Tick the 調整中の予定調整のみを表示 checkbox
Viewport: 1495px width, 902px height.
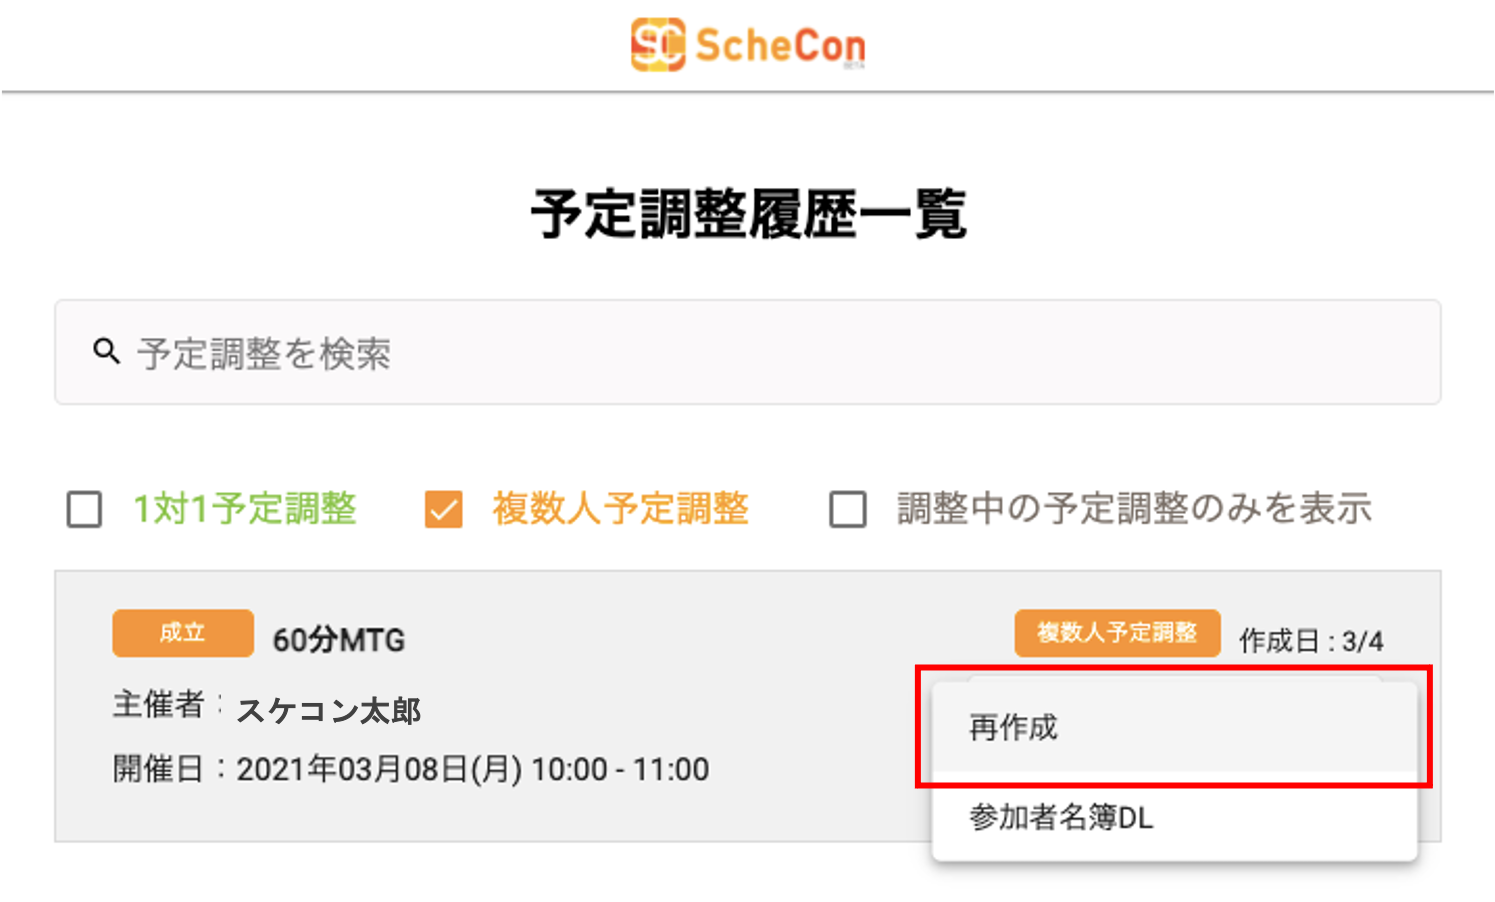pos(848,509)
